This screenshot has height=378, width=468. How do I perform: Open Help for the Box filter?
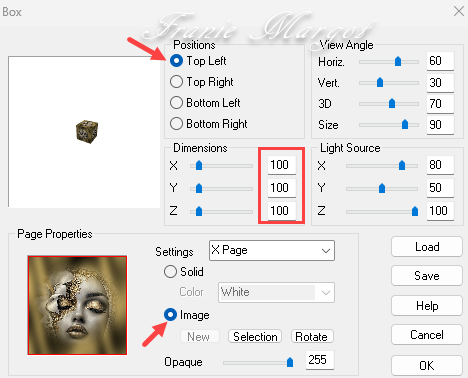(427, 306)
